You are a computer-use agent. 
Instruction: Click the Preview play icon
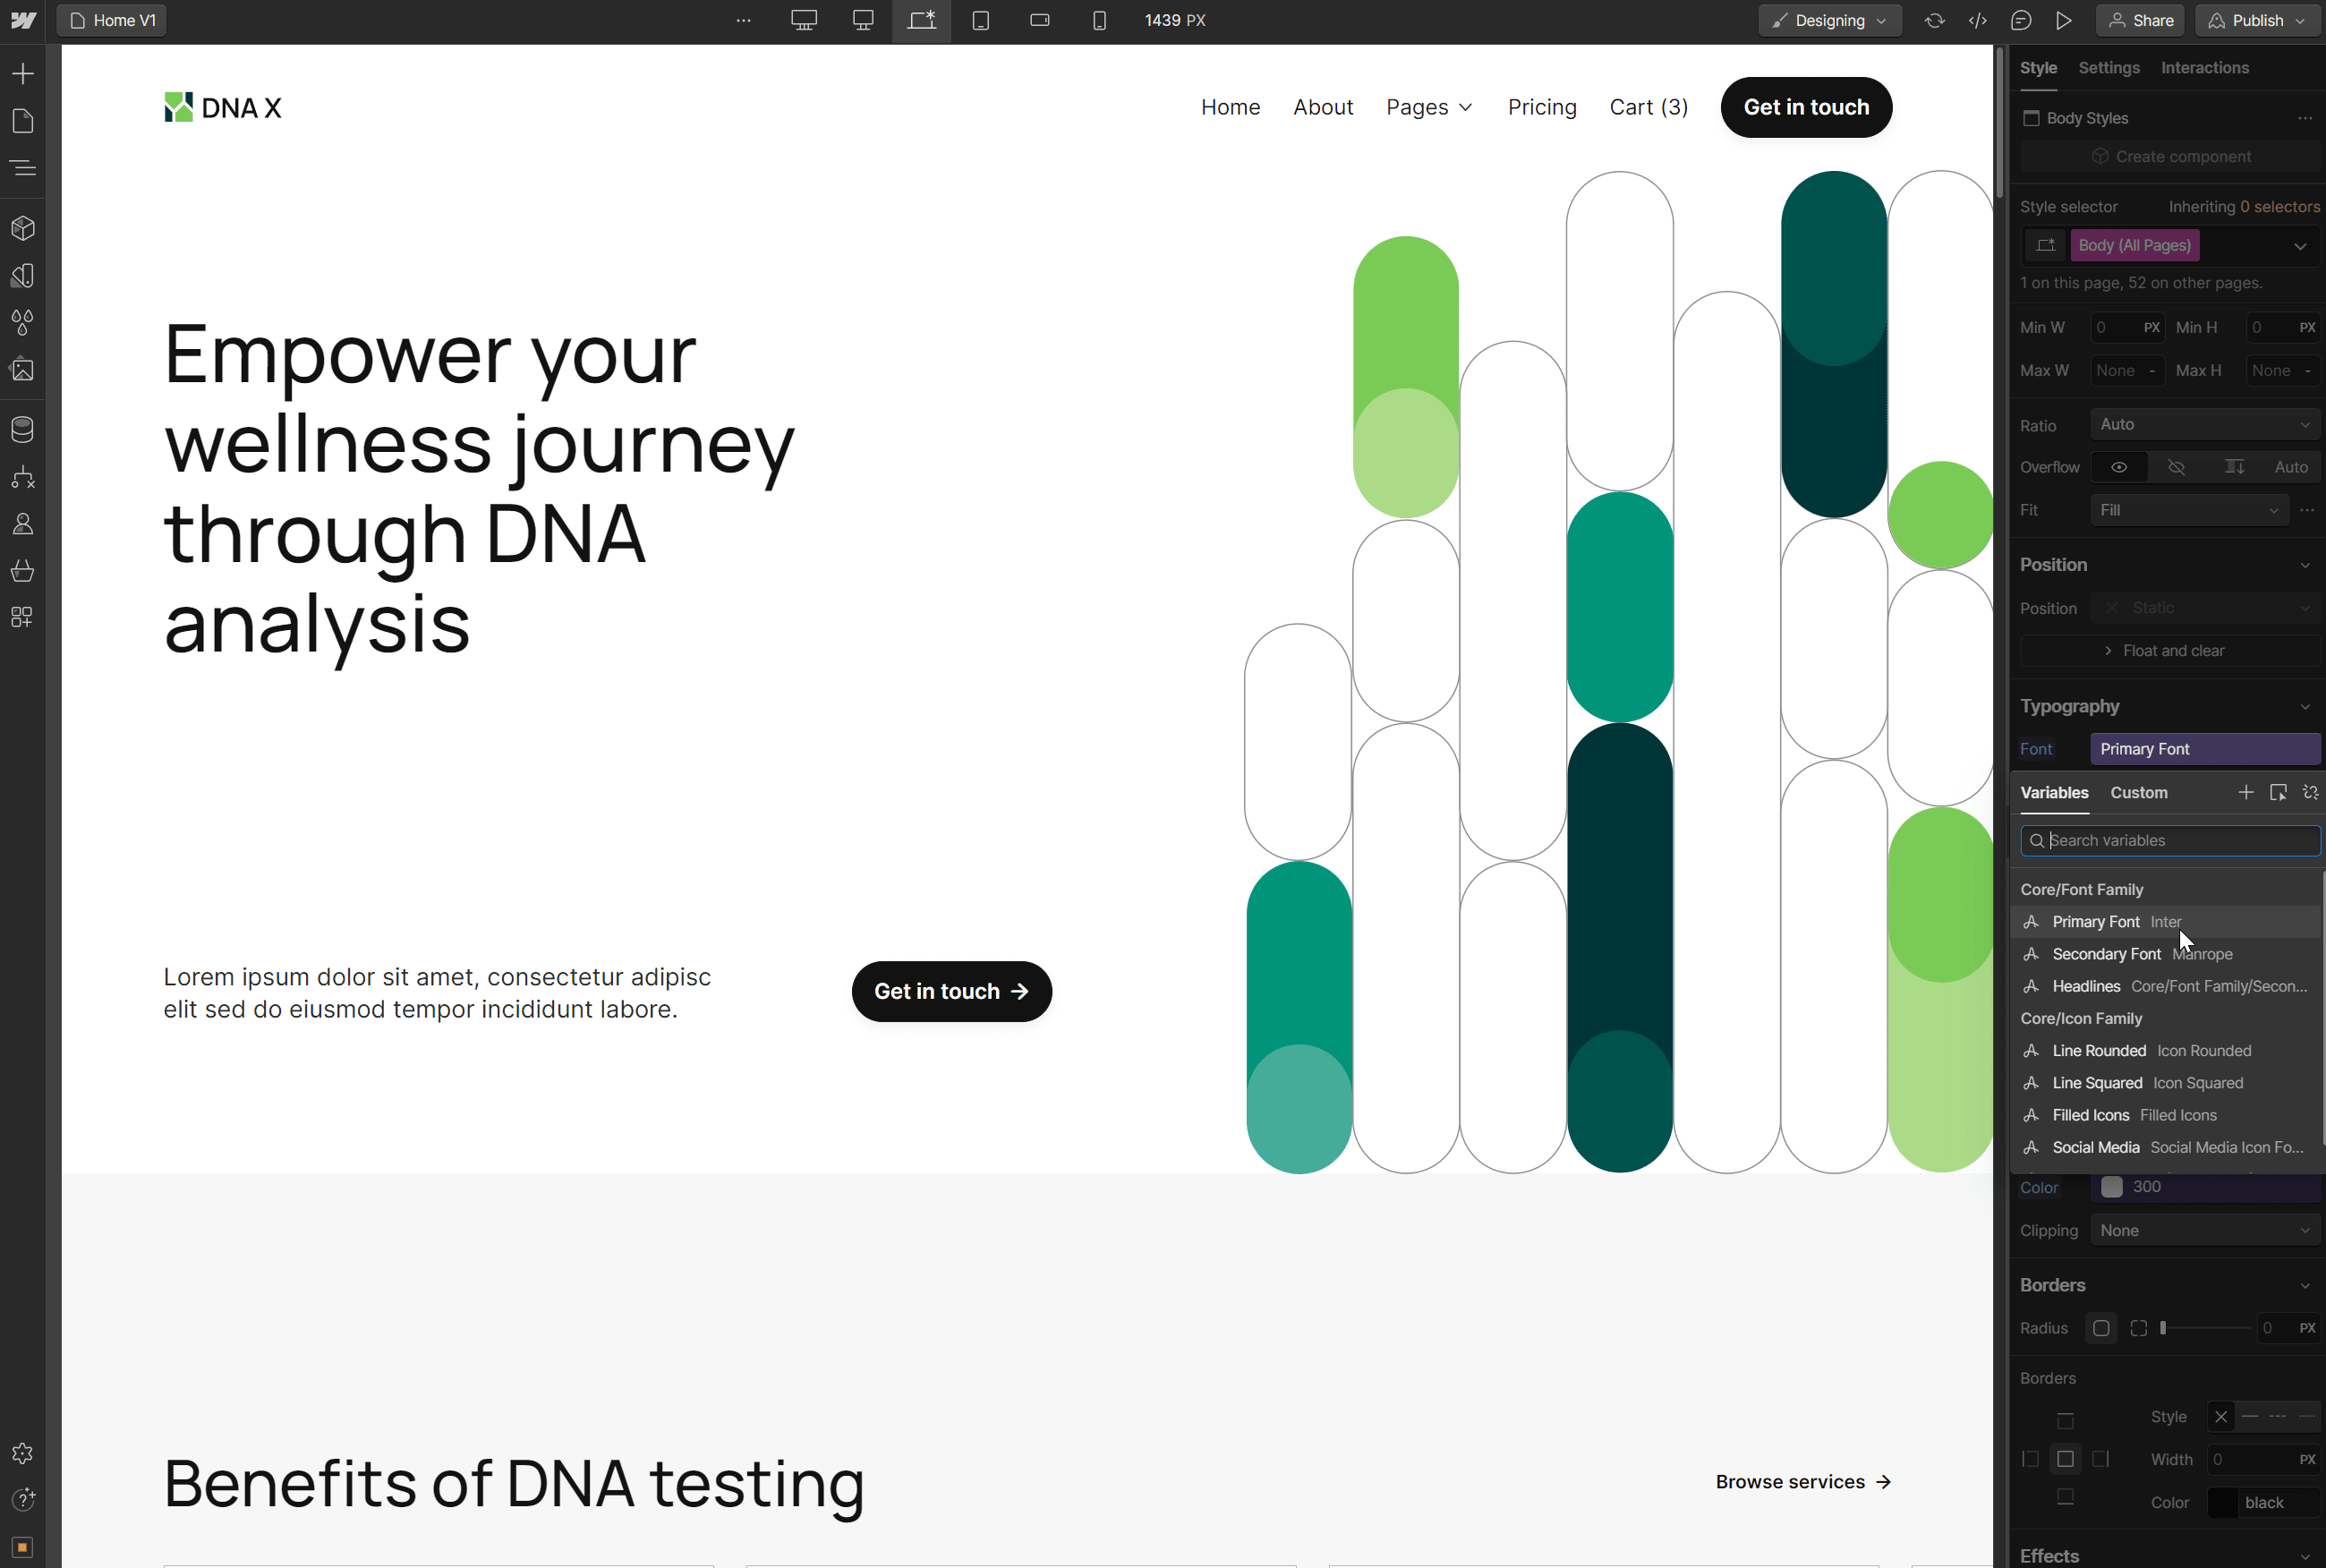pos(2064,20)
